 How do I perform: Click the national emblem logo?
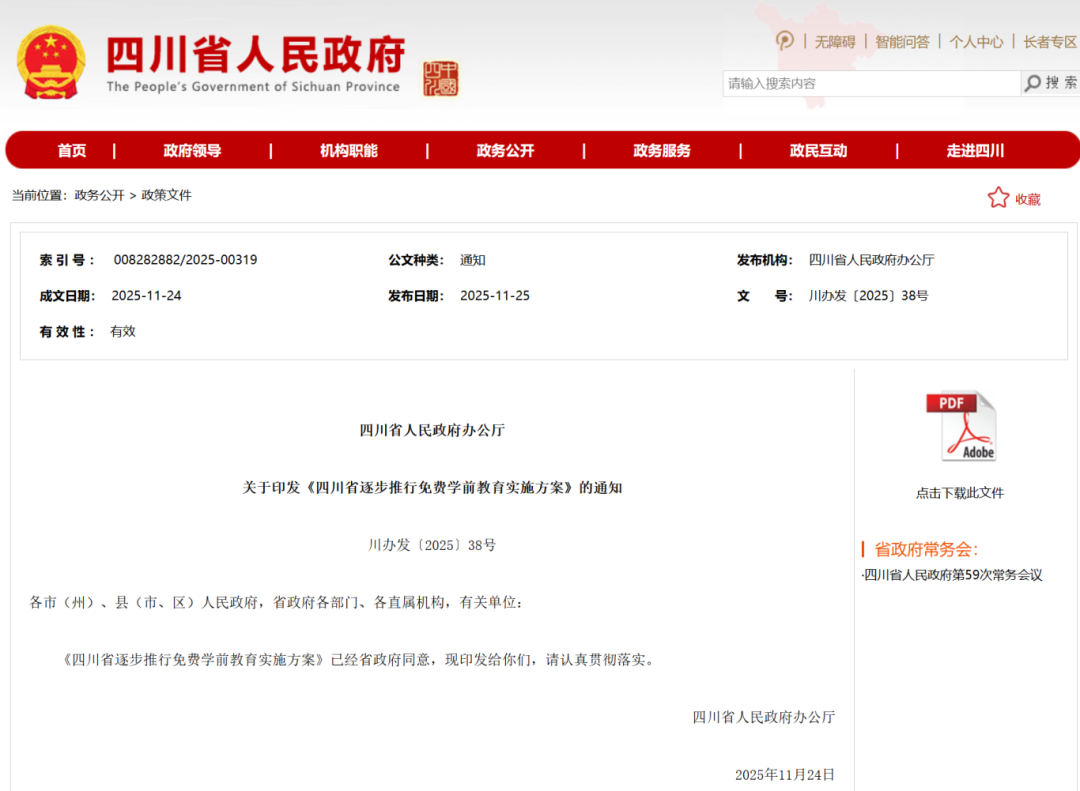(51, 63)
